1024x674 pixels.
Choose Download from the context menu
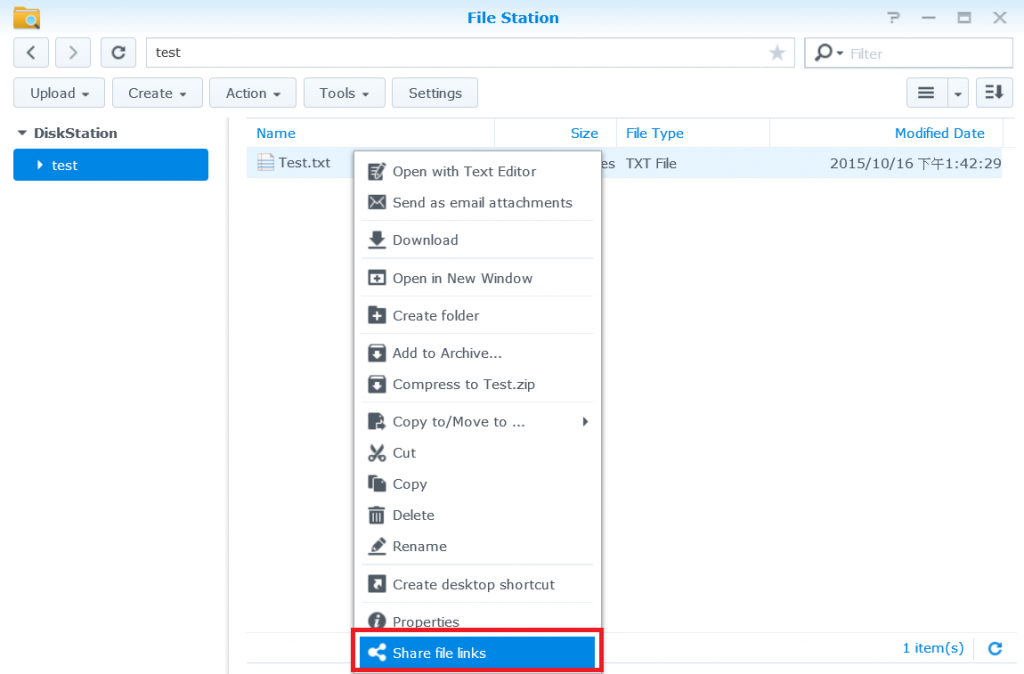425,240
